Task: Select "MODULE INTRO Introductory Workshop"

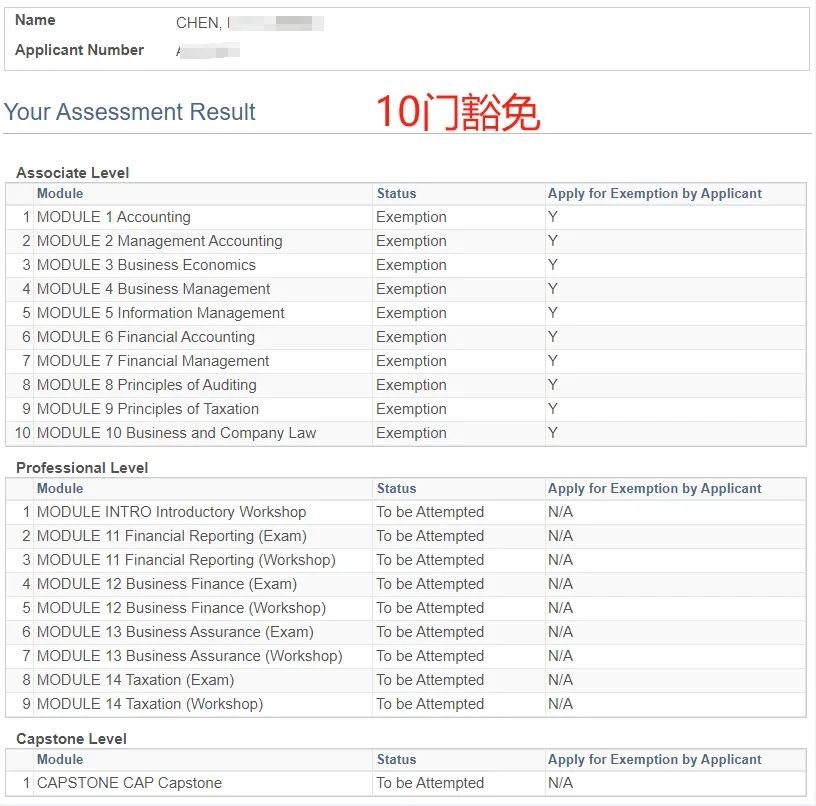Action: click(x=172, y=512)
